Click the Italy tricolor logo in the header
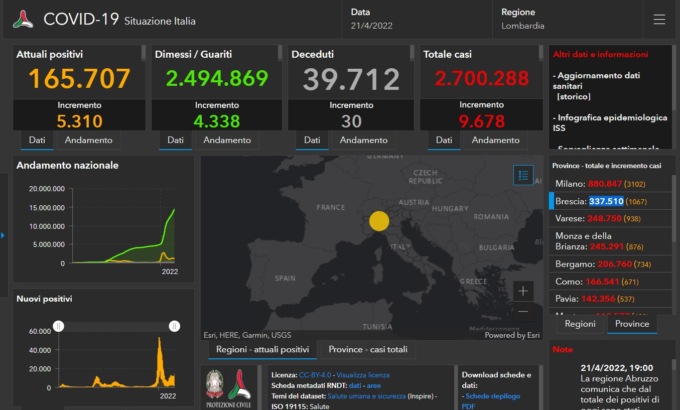Viewport: 680px width, 410px height. [x=23, y=19]
